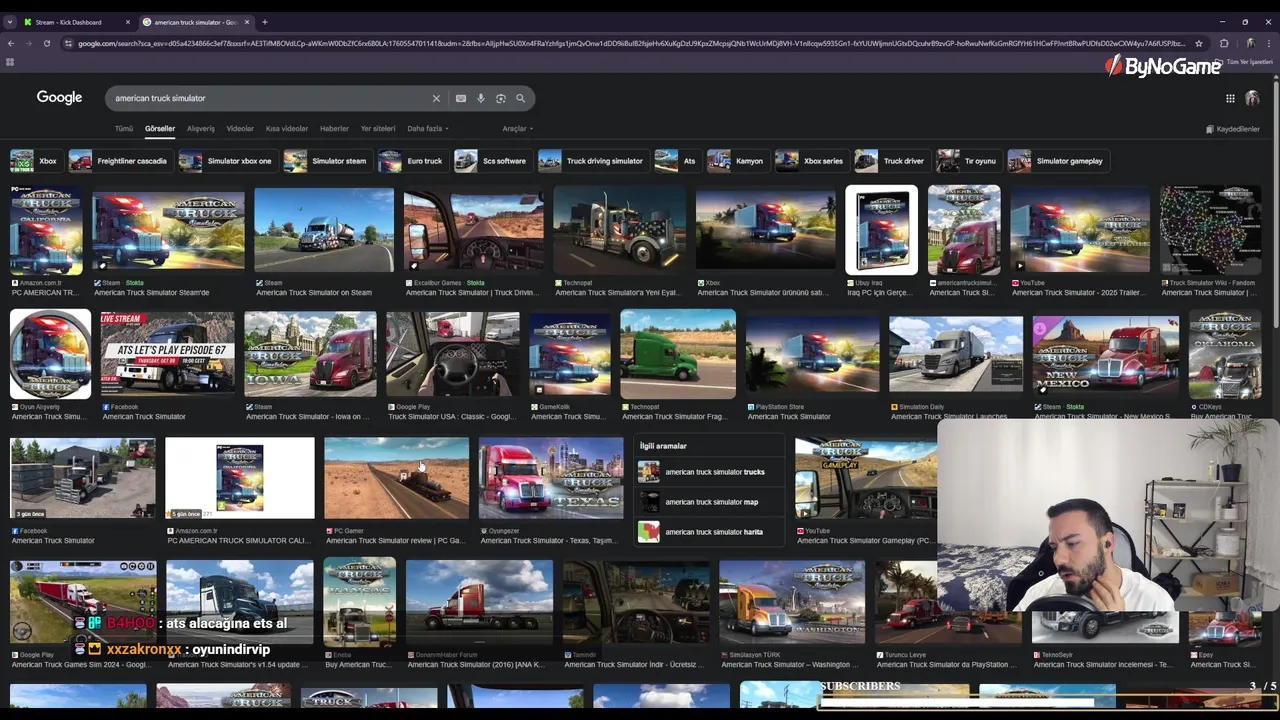This screenshot has width=1280, height=720.
Task: Switch to the 'Alışveriş' tab
Action: (201, 128)
